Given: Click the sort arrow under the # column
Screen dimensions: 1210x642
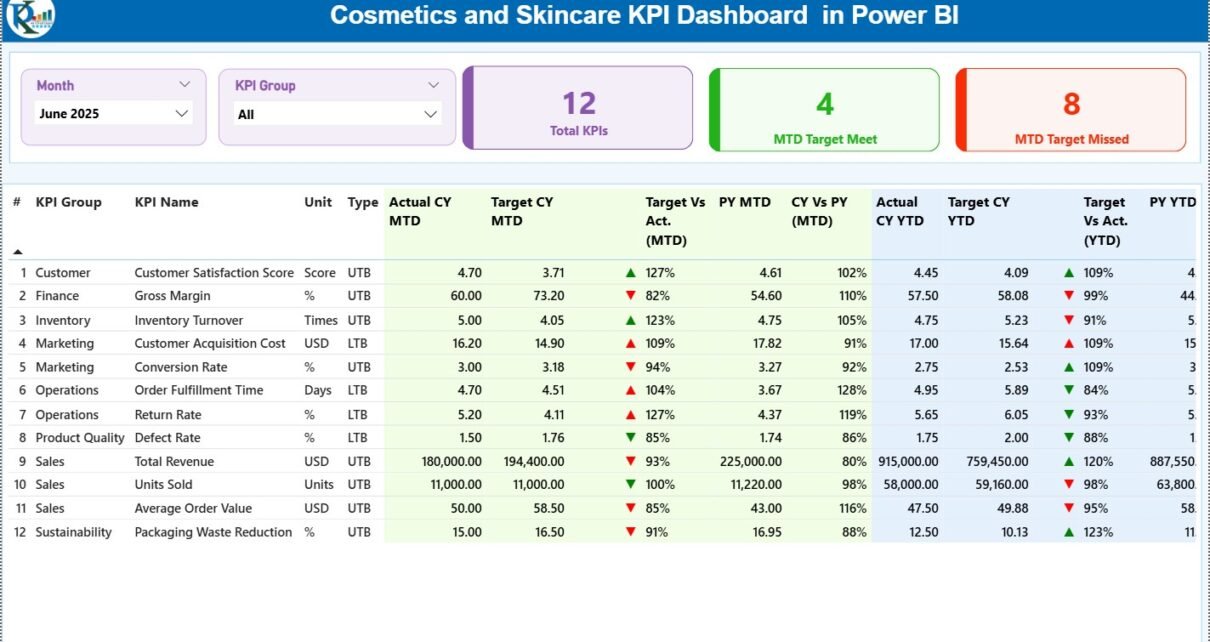Looking at the screenshot, I should (17, 252).
